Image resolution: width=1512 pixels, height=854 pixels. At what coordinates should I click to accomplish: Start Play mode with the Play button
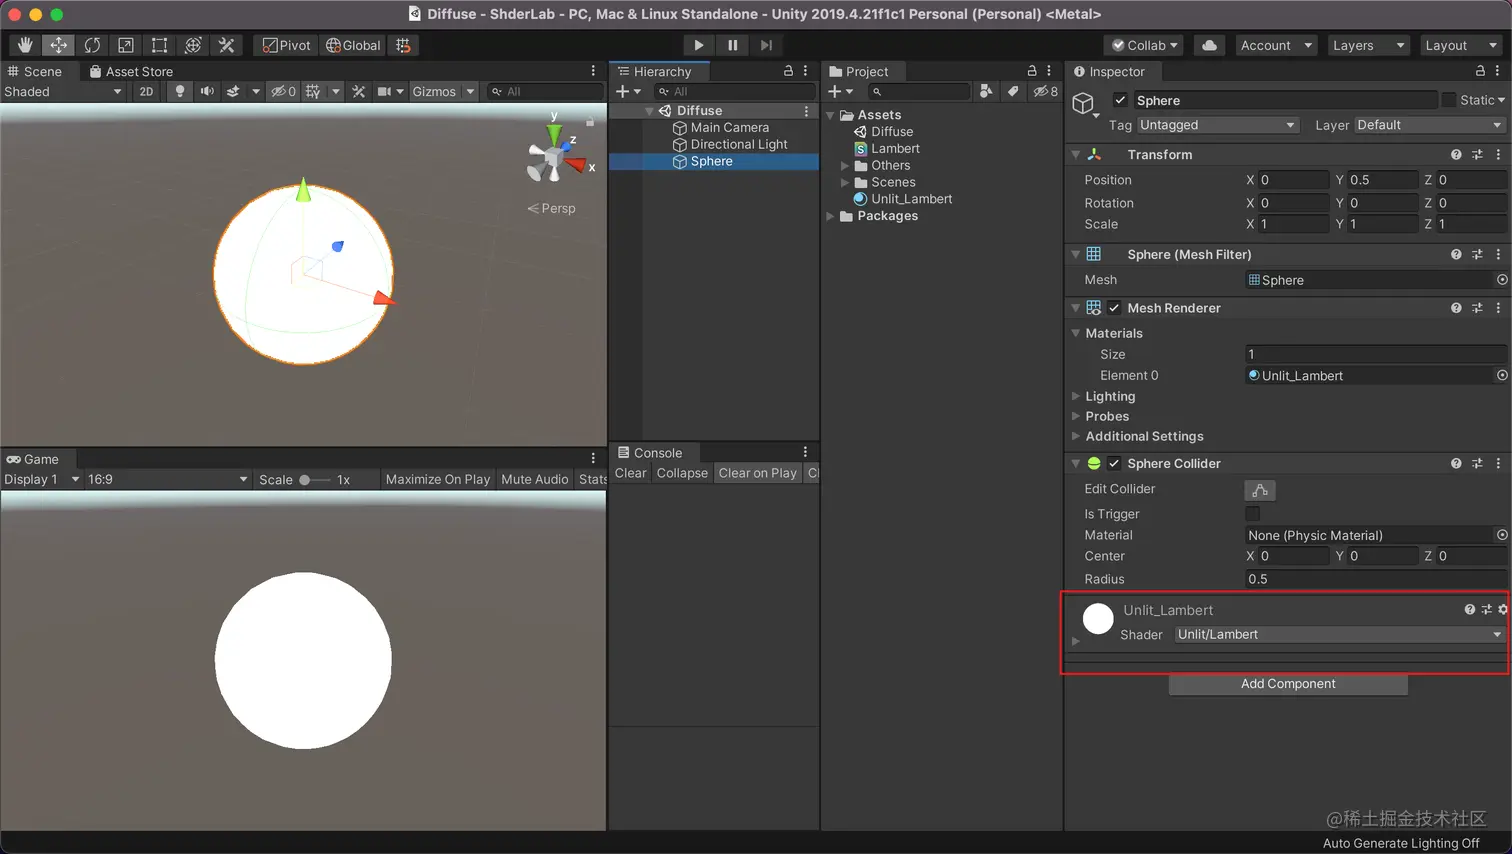[699, 45]
